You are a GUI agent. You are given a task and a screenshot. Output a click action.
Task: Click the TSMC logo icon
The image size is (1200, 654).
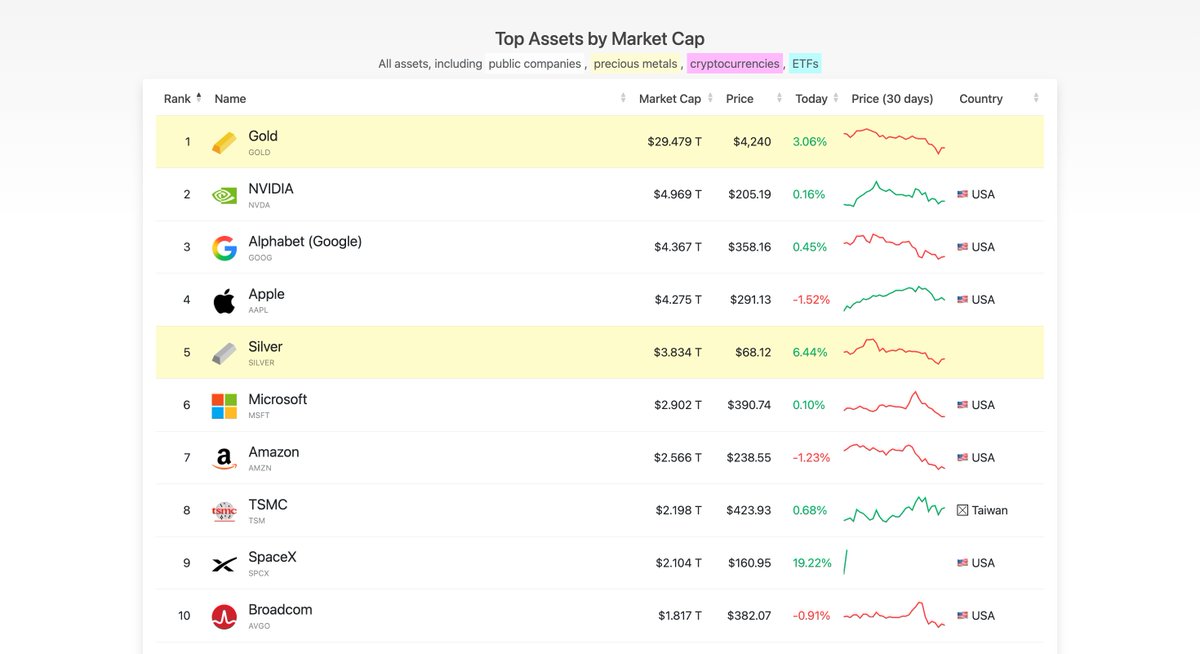pos(224,511)
